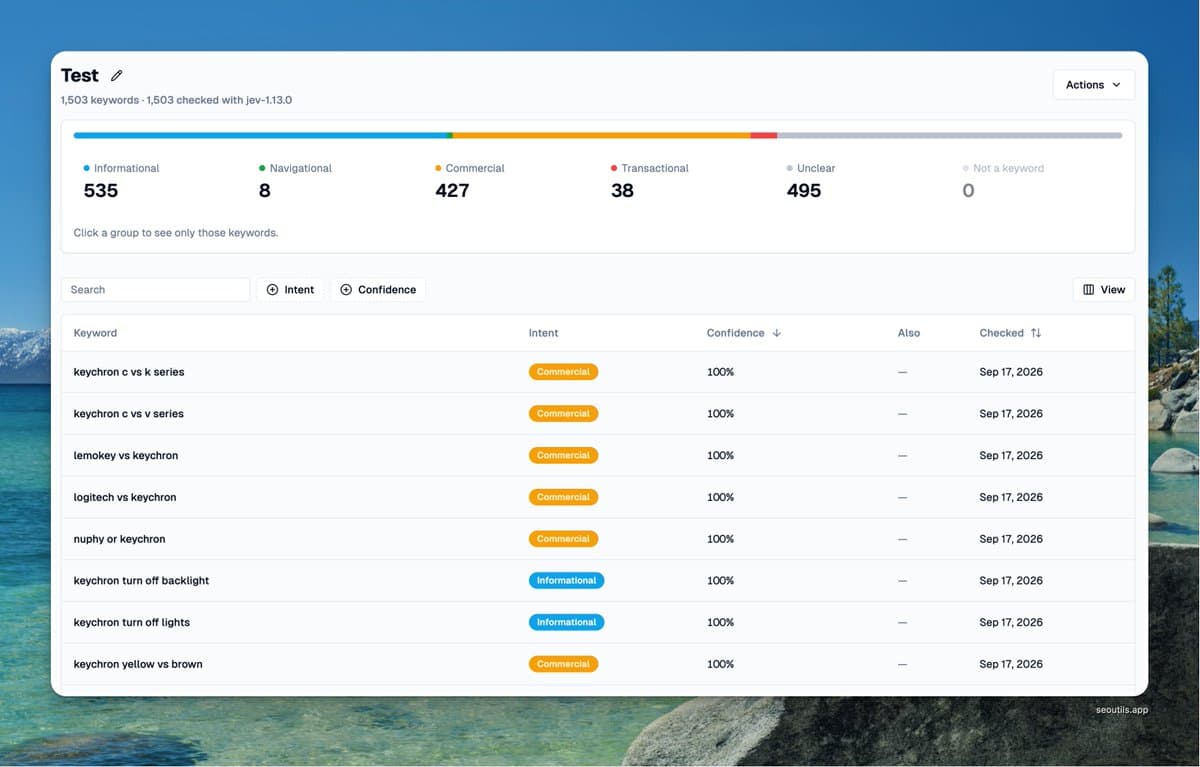The image size is (1200, 767).
Task: Filter by Unclear group
Action: tap(811, 181)
